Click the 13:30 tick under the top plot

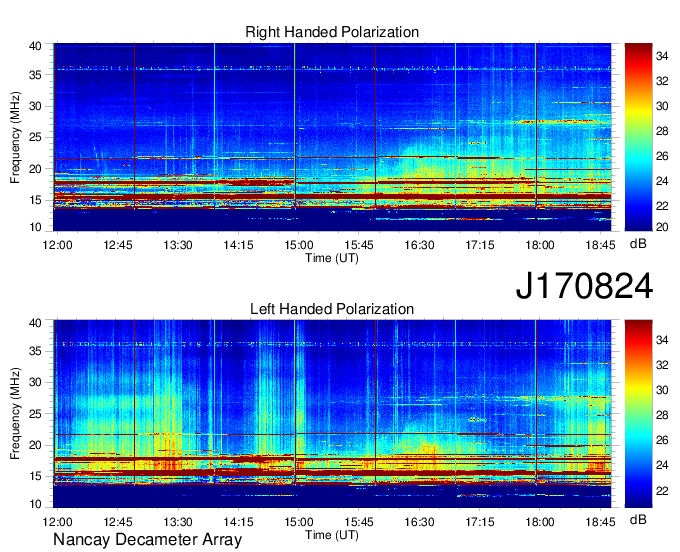coord(178,245)
